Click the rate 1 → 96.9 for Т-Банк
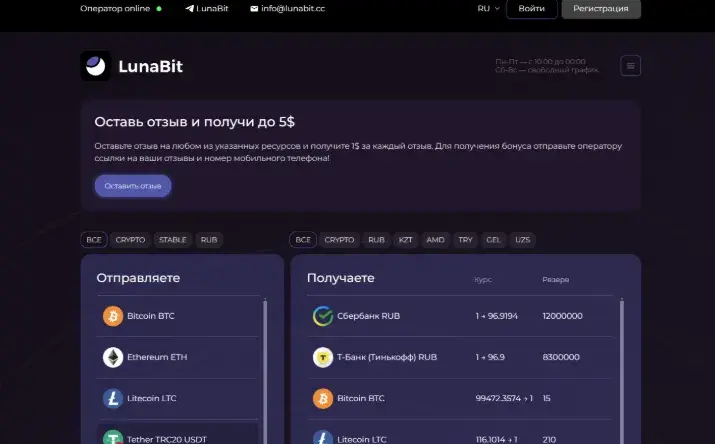715x444 pixels. 490,357
